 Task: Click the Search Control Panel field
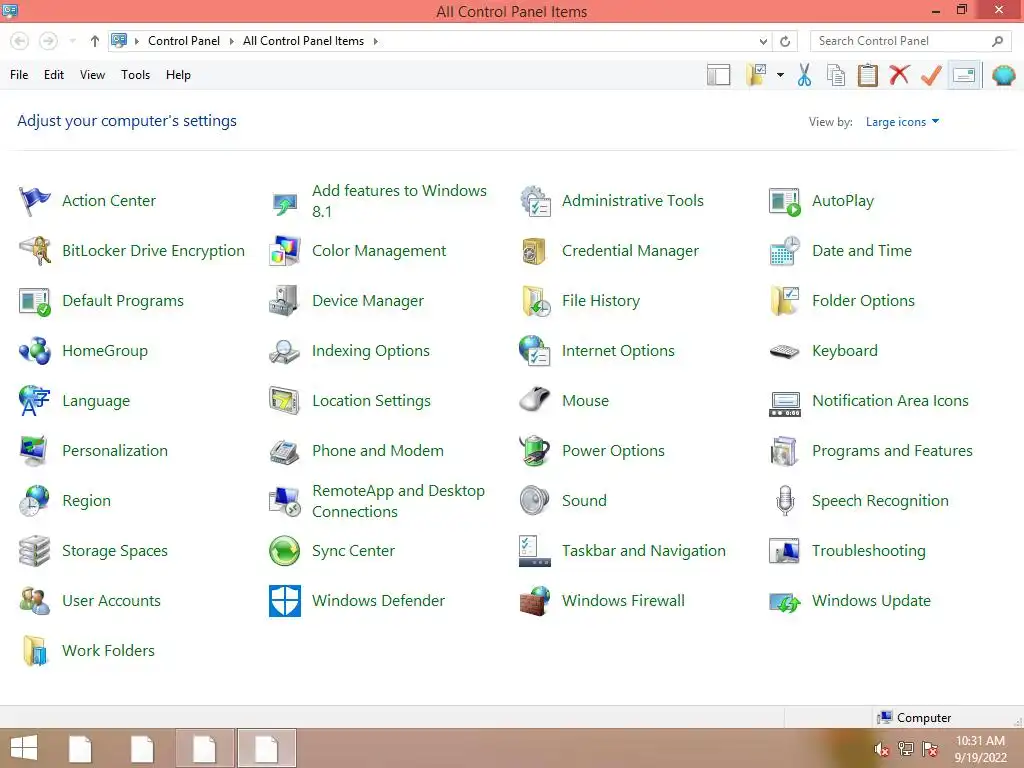click(x=910, y=41)
